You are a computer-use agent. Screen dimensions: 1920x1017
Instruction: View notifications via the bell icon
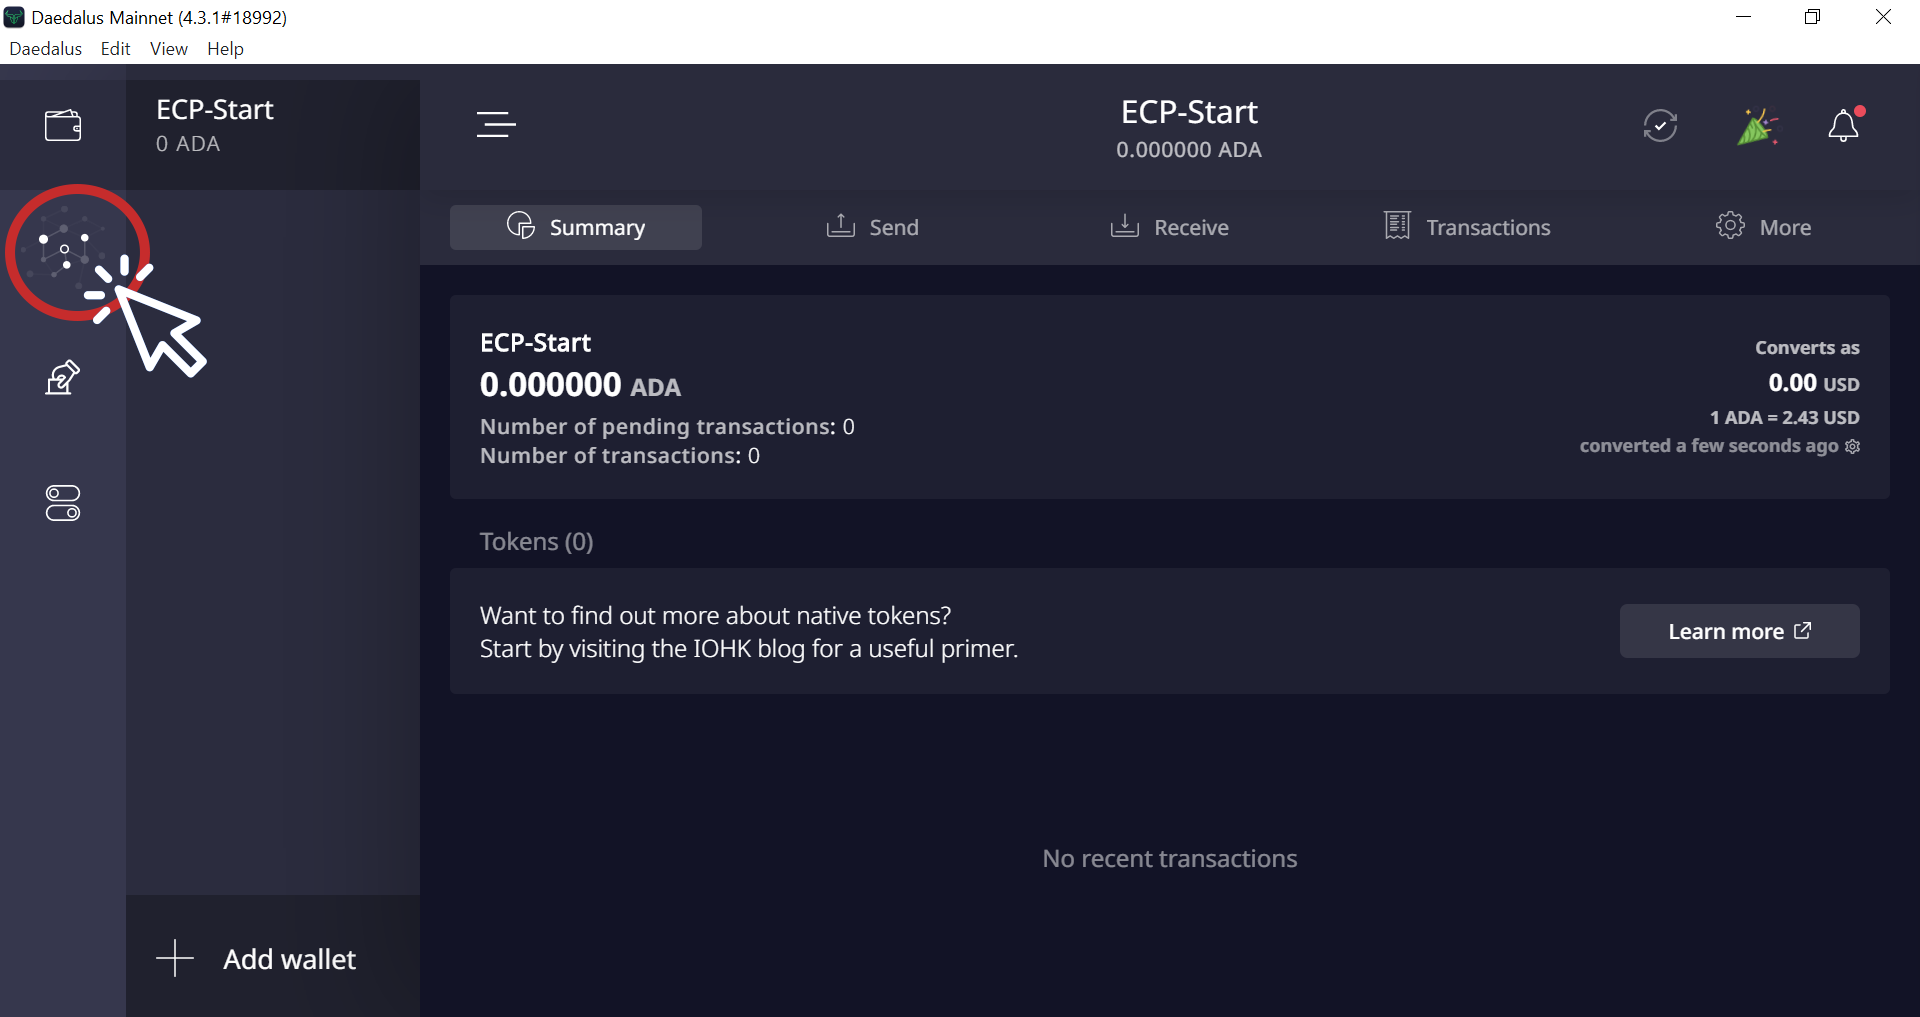click(1845, 125)
